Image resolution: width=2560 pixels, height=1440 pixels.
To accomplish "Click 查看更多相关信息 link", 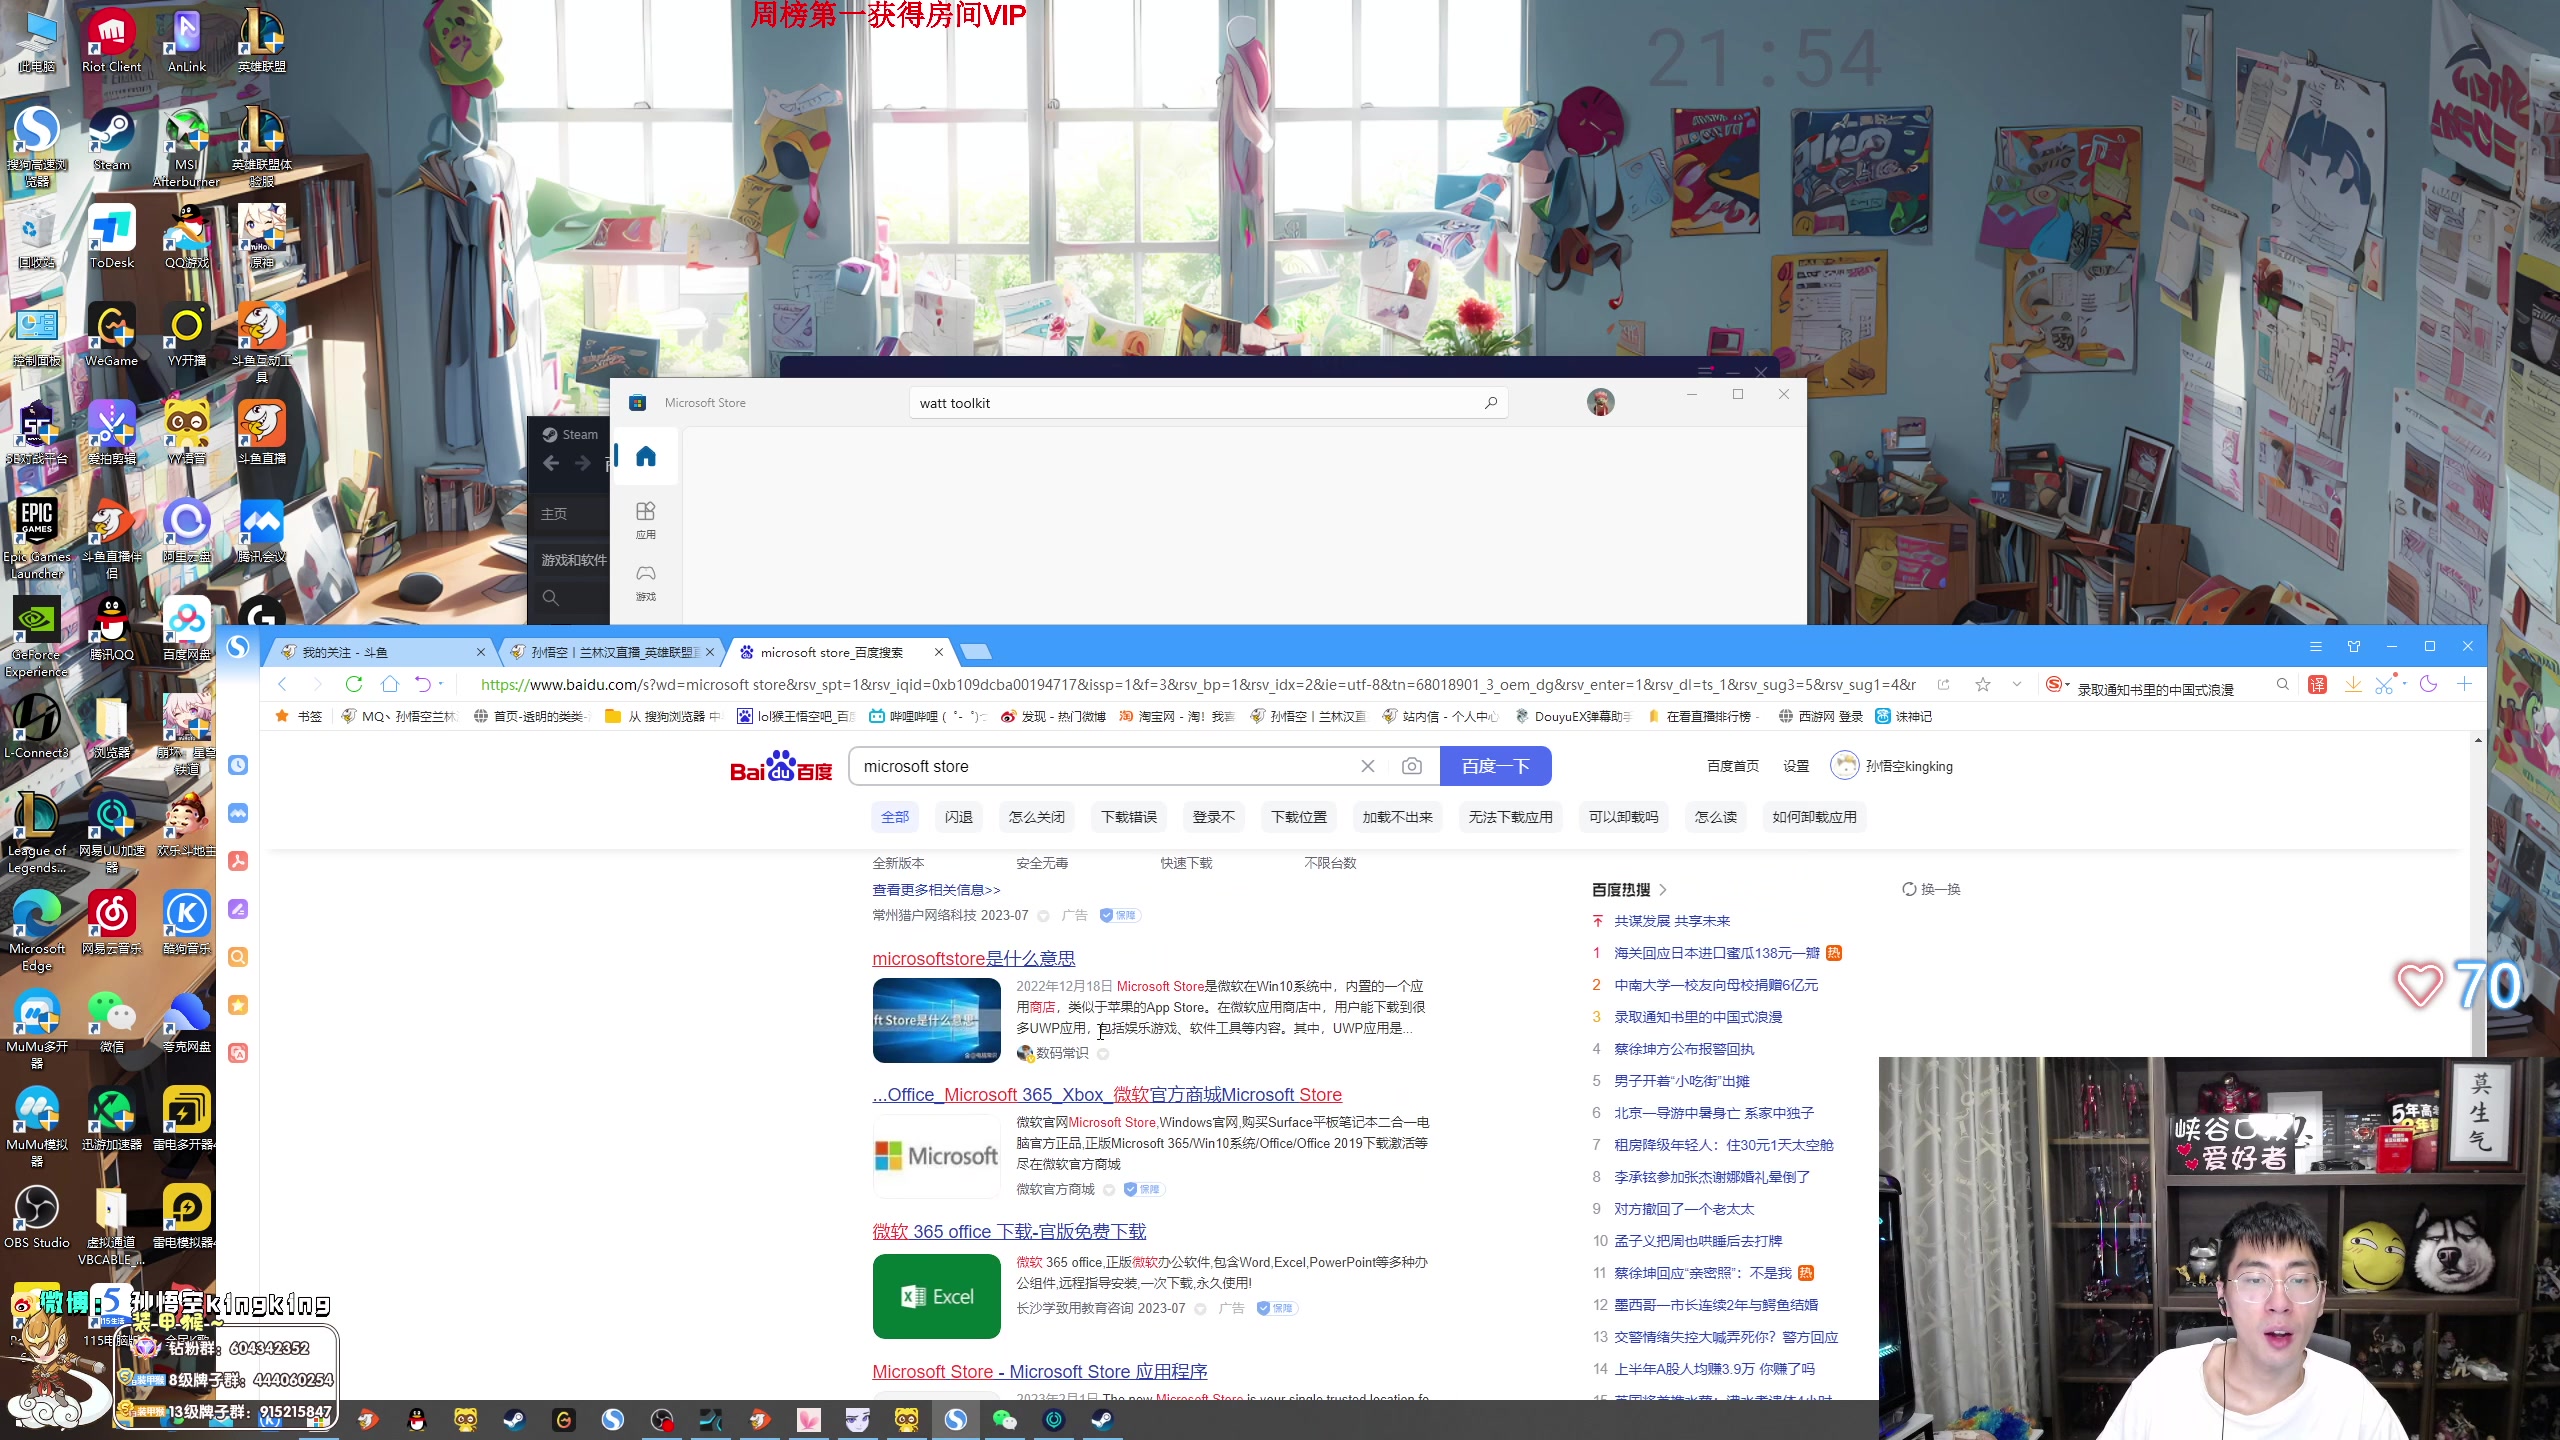I will pyautogui.click(x=936, y=890).
